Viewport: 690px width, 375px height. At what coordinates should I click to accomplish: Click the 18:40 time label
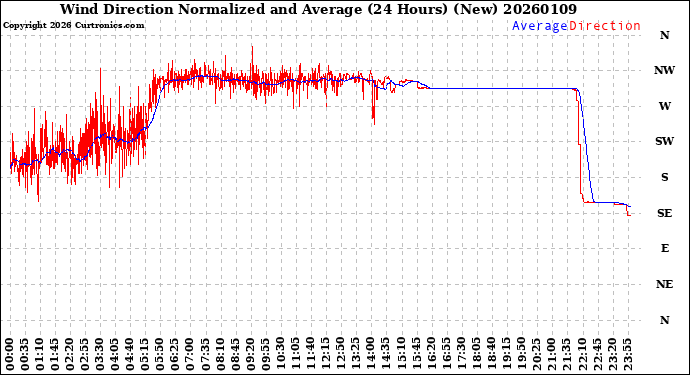click(x=491, y=355)
